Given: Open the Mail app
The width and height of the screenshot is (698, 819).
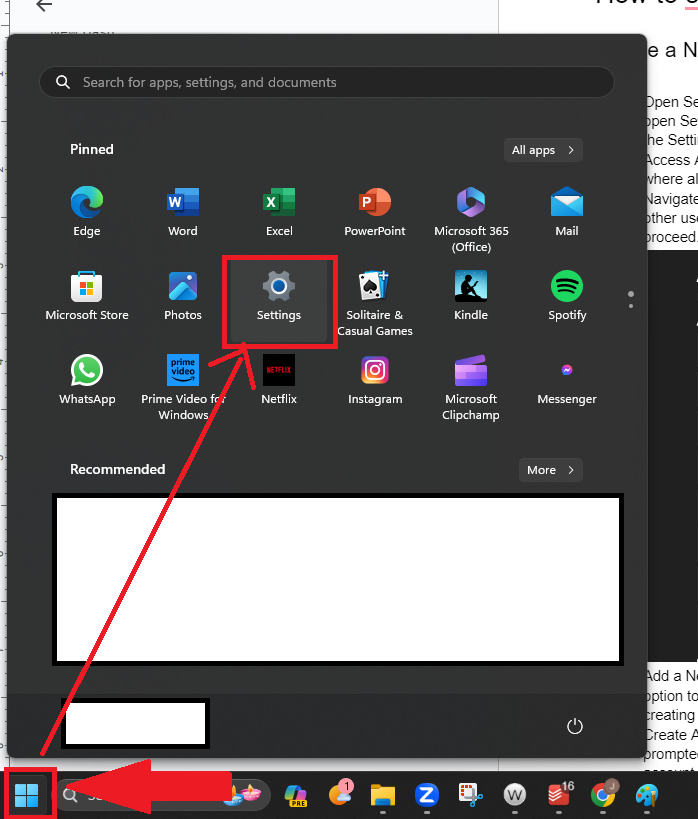Looking at the screenshot, I should (567, 212).
